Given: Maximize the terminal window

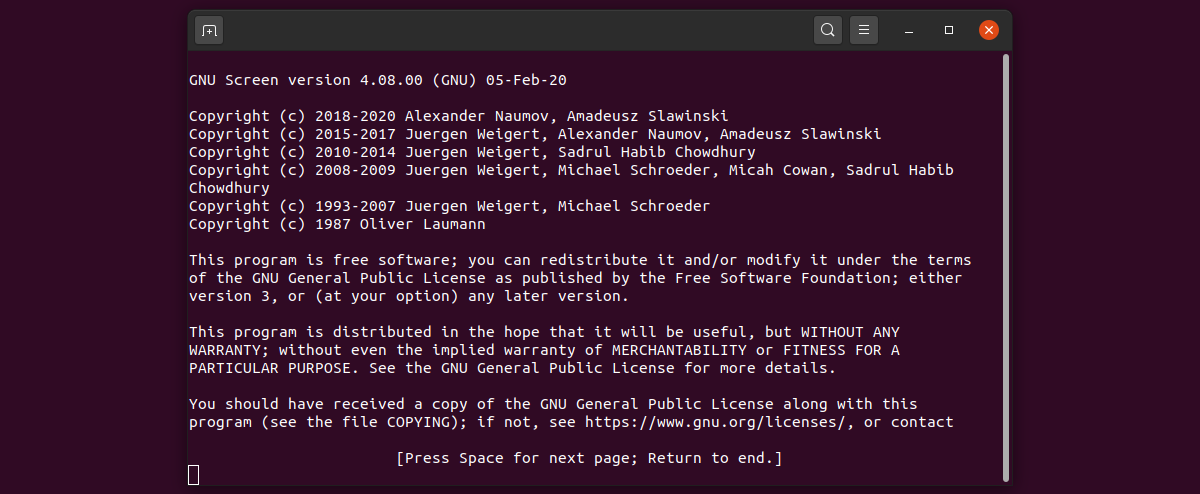Looking at the screenshot, I should (949, 30).
